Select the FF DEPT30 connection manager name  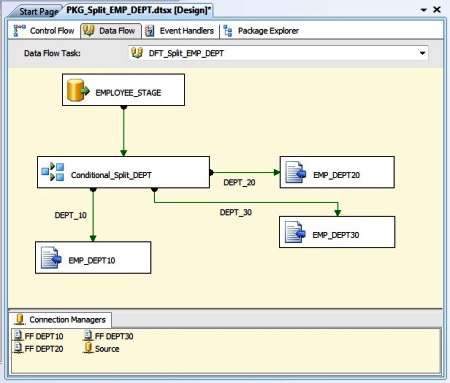pyautogui.click(x=114, y=336)
